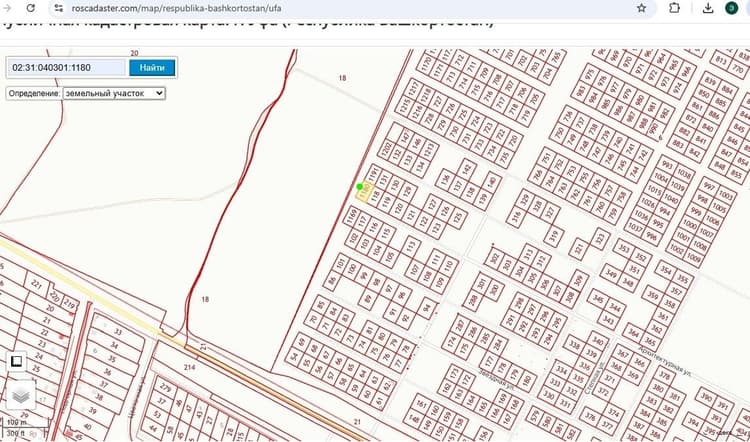Click parcel labeled 221
The width and height of the screenshot is (750, 442).
37,285
